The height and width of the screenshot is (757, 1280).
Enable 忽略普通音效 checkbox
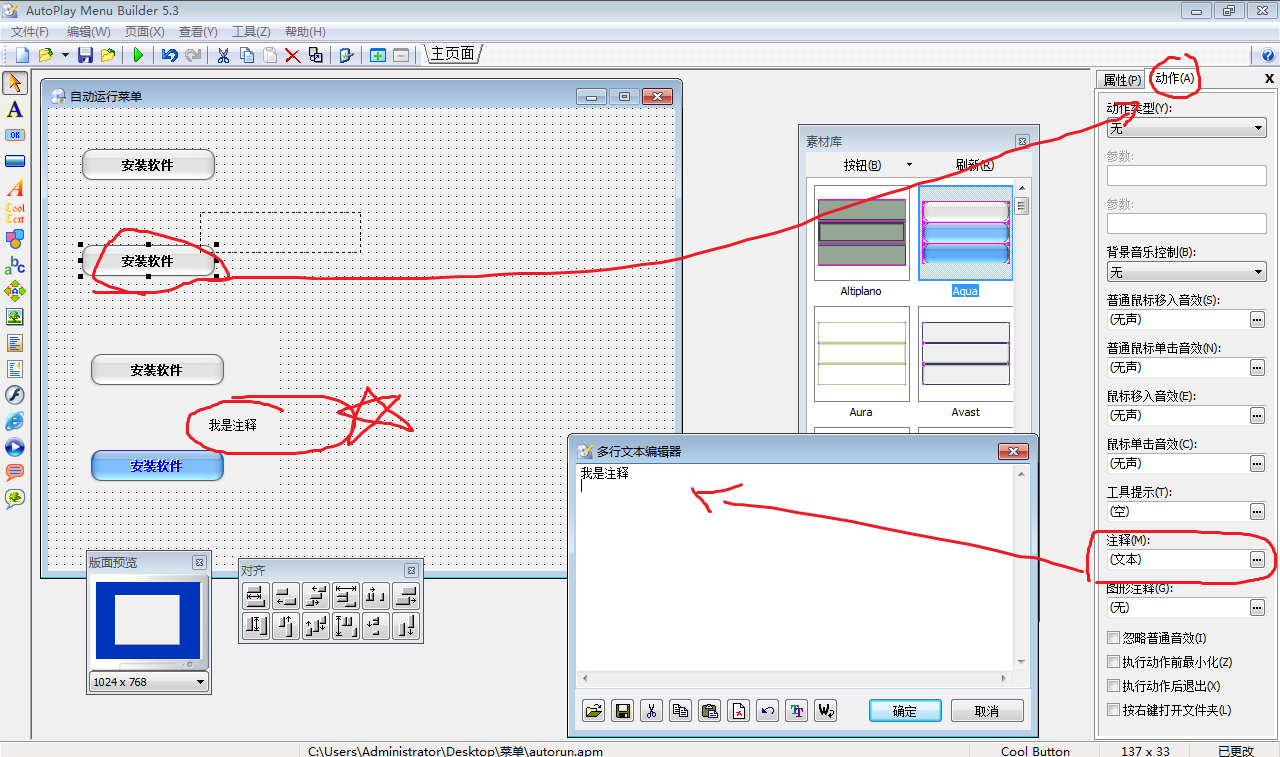[x=1113, y=638]
